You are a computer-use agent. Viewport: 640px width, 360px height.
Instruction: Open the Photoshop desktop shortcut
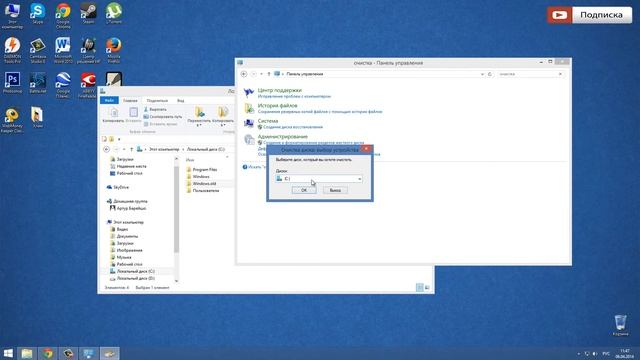point(12,83)
